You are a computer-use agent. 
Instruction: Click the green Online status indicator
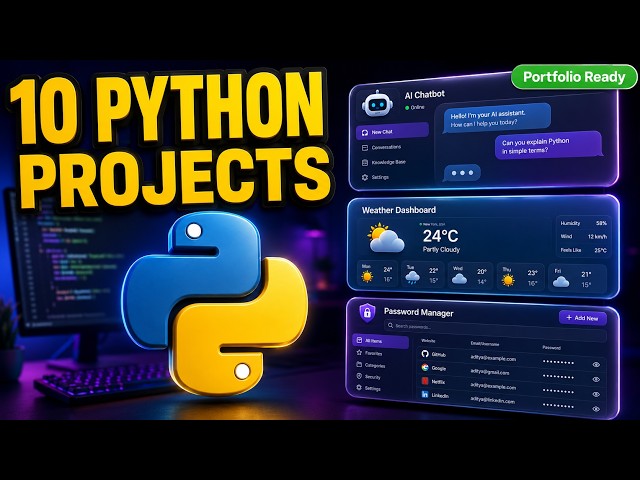pyautogui.click(x=407, y=108)
